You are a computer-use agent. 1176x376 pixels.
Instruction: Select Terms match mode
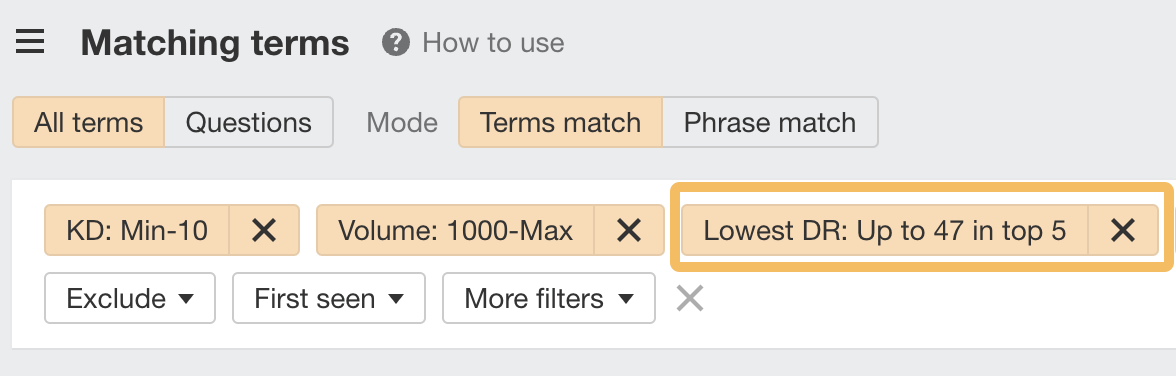point(560,122)
